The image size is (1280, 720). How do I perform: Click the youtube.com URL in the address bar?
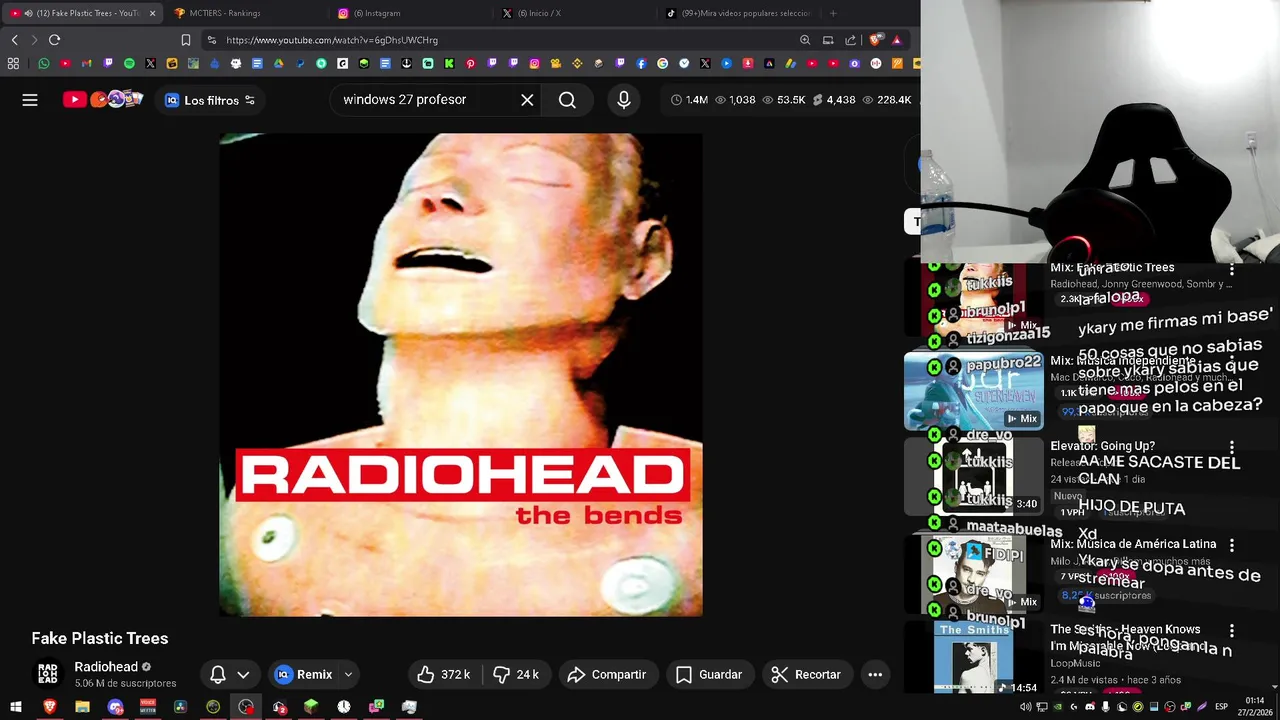tap(332, 40)
